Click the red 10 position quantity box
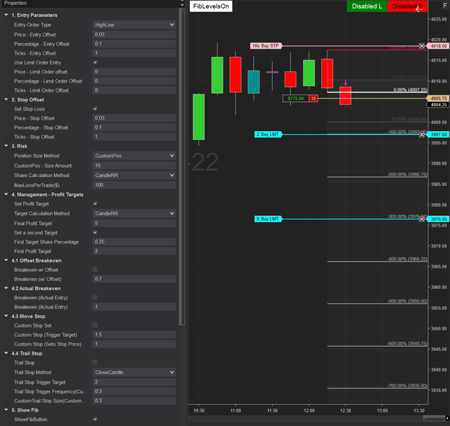 (313, 98)
